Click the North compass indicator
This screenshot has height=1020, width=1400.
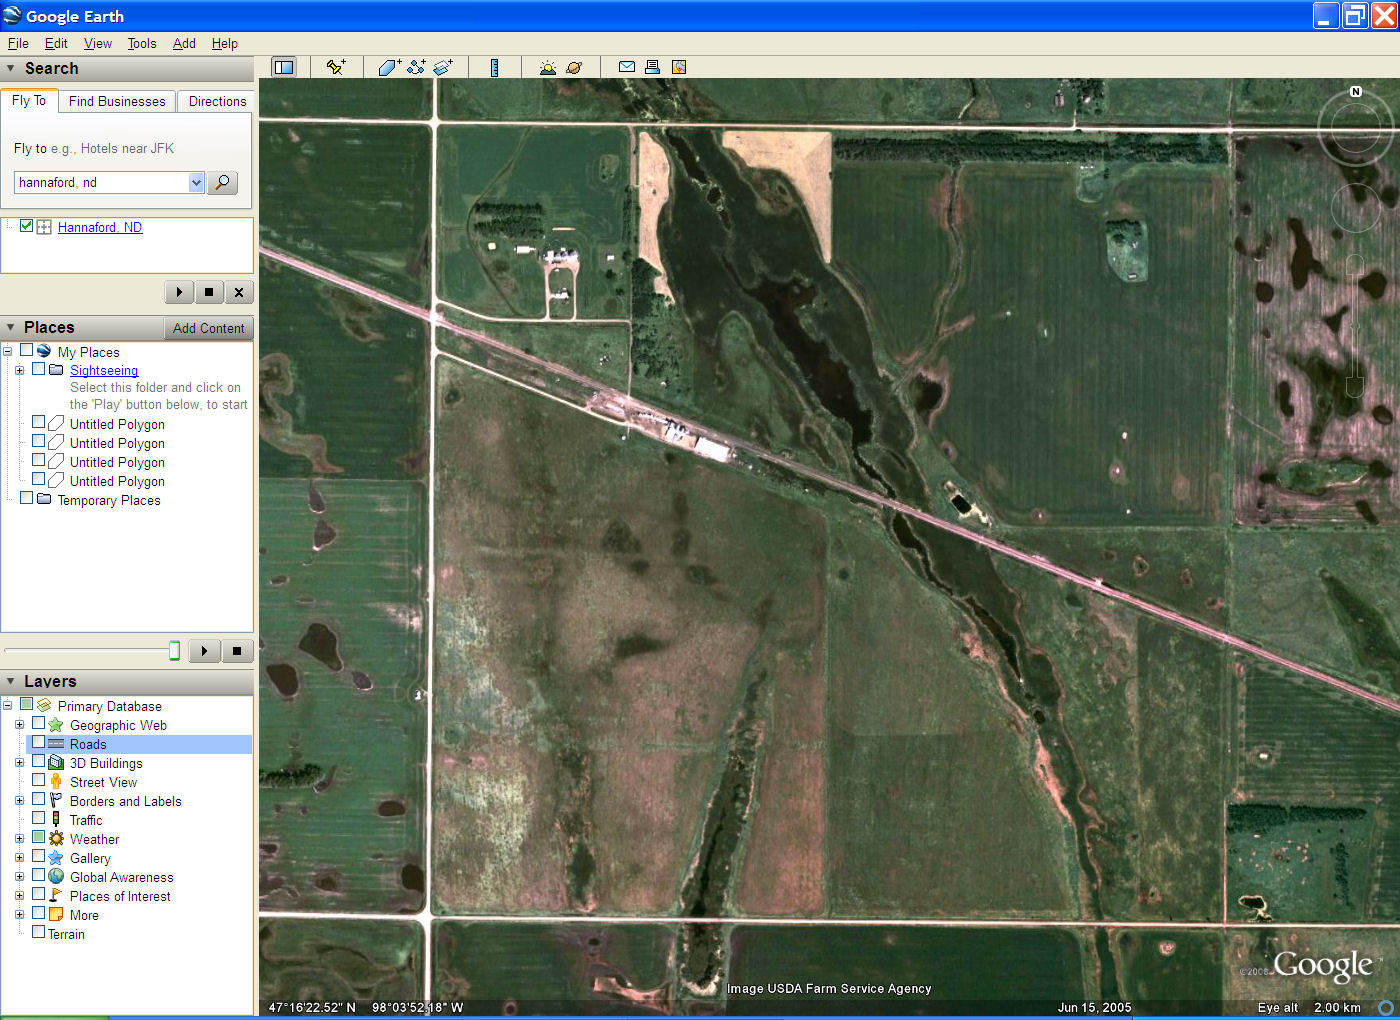coord(1356,91)
